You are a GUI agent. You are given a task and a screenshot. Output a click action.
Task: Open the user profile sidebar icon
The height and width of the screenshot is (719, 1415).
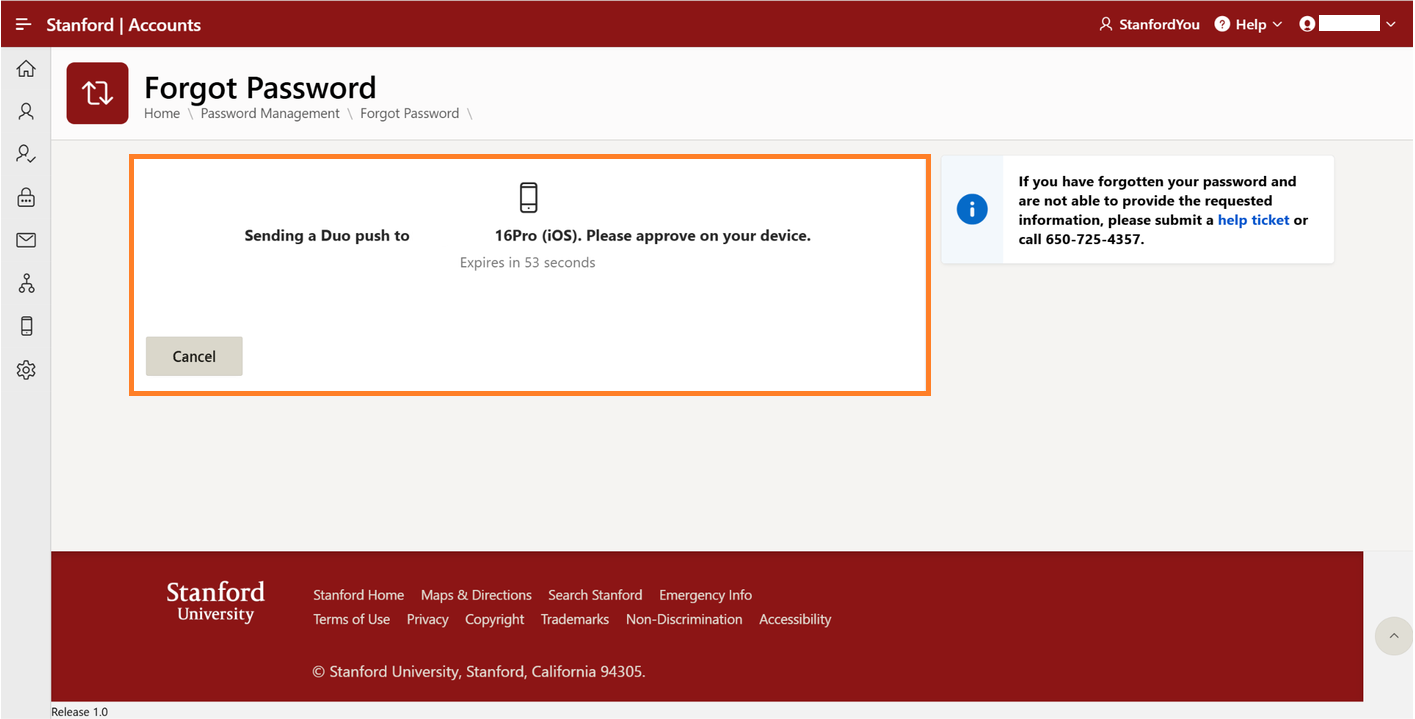tap(26, 111)
